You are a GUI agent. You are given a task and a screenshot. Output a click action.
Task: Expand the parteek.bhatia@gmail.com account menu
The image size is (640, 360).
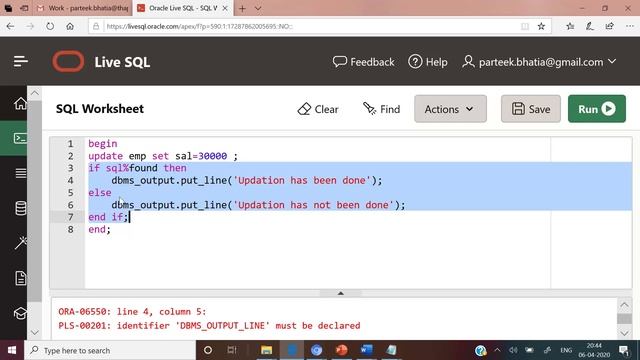point(539,62)
